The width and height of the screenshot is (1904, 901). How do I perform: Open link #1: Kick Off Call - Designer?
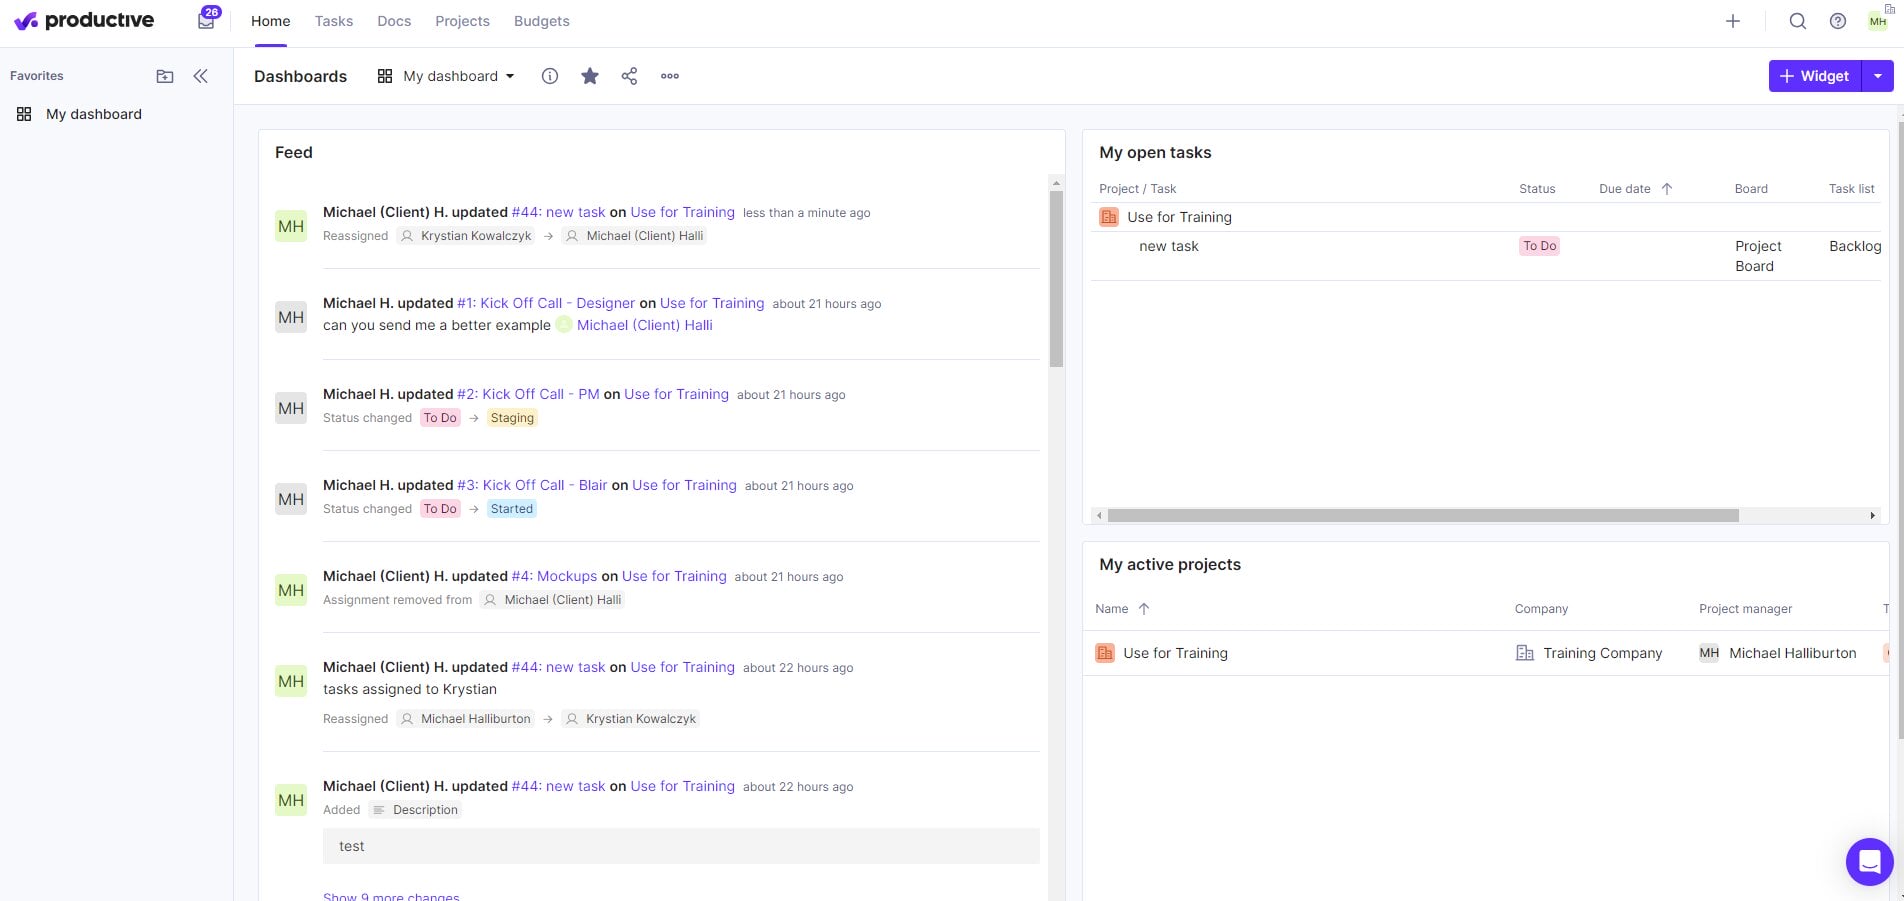pos(546,303)
